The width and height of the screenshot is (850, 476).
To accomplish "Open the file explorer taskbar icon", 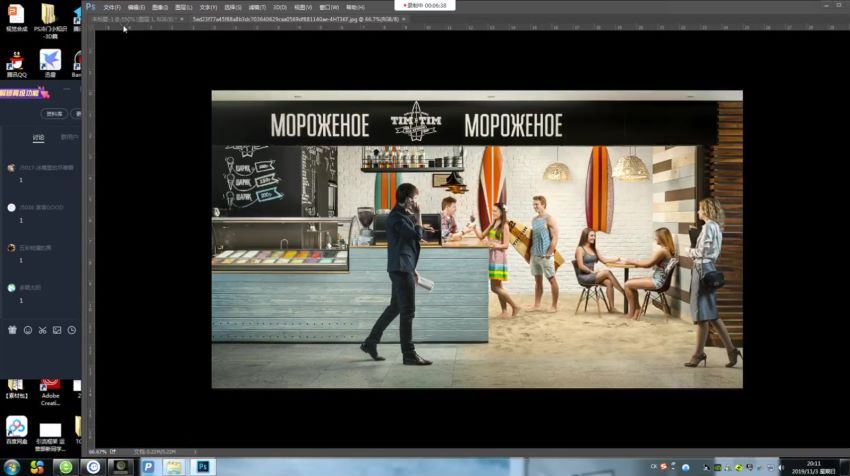I will pyautogui.click(x=174, y=467).
